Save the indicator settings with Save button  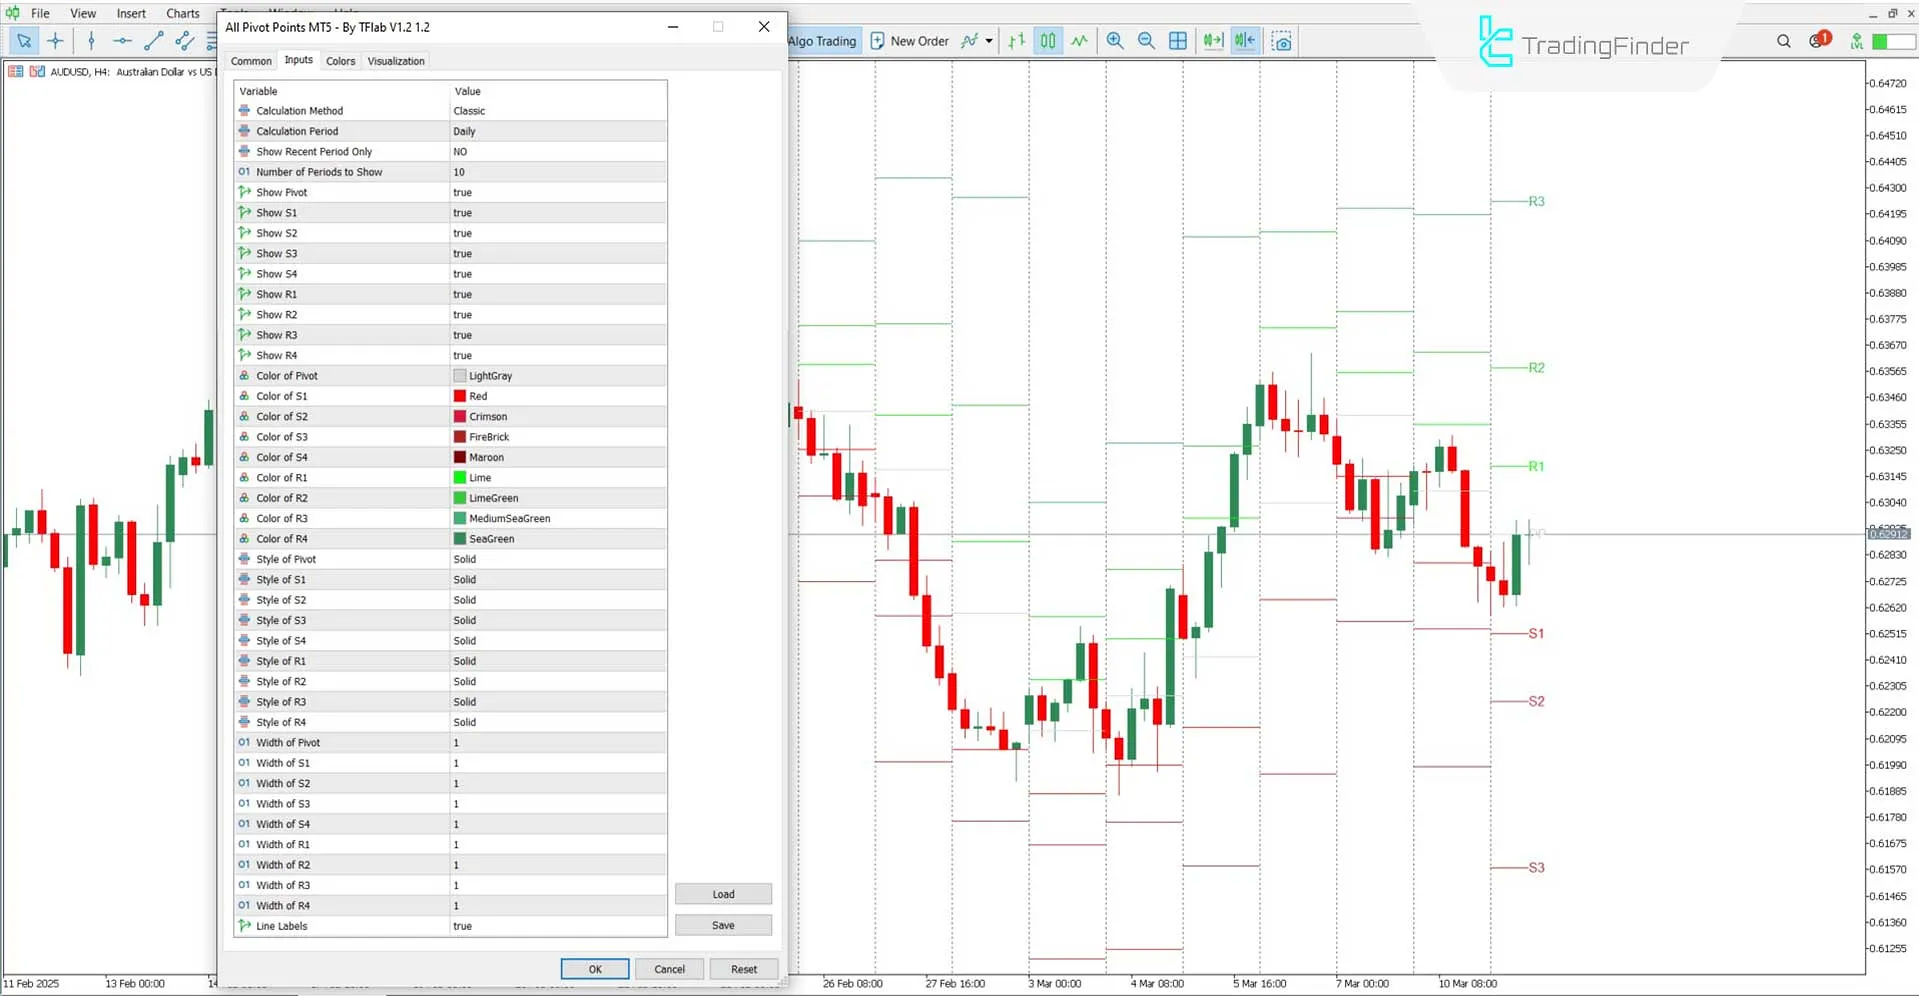722,925
